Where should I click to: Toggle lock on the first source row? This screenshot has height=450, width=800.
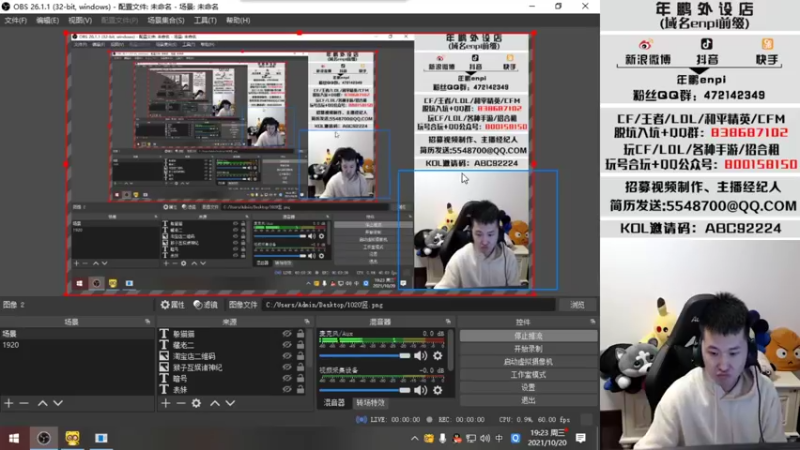(x=301, y=334)
